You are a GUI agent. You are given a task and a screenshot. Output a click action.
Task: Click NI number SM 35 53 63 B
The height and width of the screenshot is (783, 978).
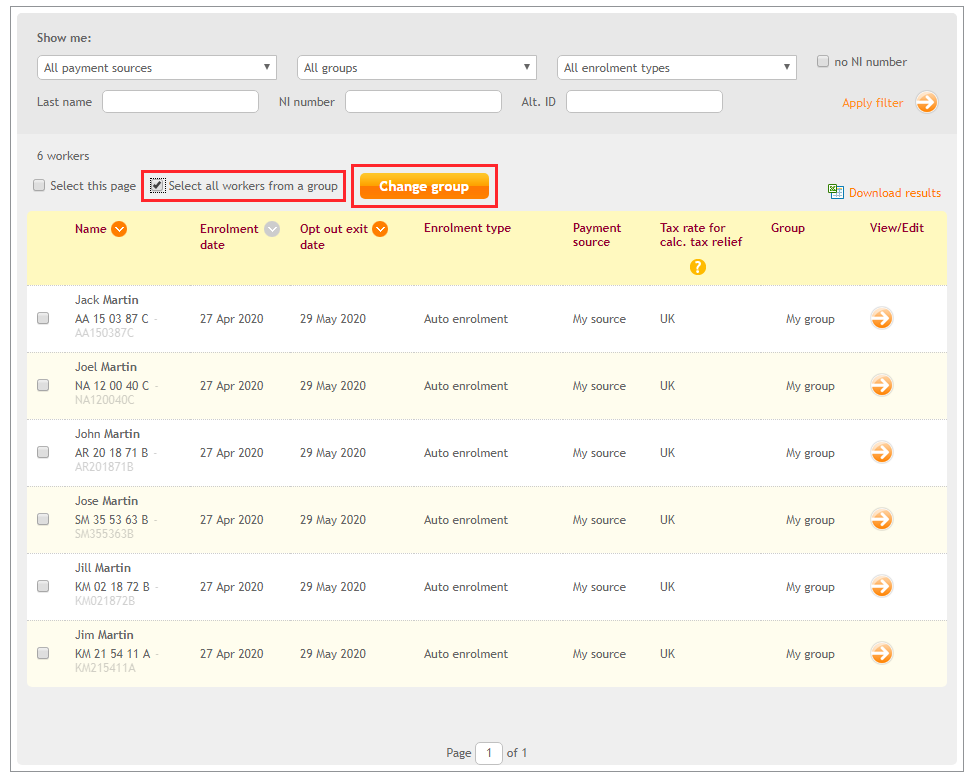[112, 520]
